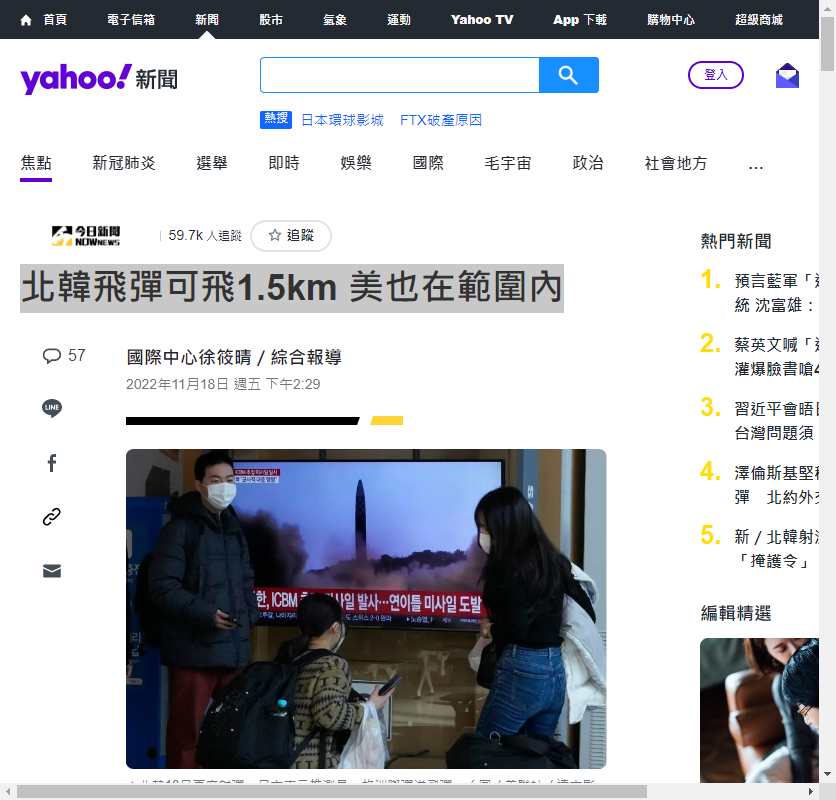Viewport: 836px width, 800px height.
Task: Share article on Facebook icon
Action: point(52,463)
